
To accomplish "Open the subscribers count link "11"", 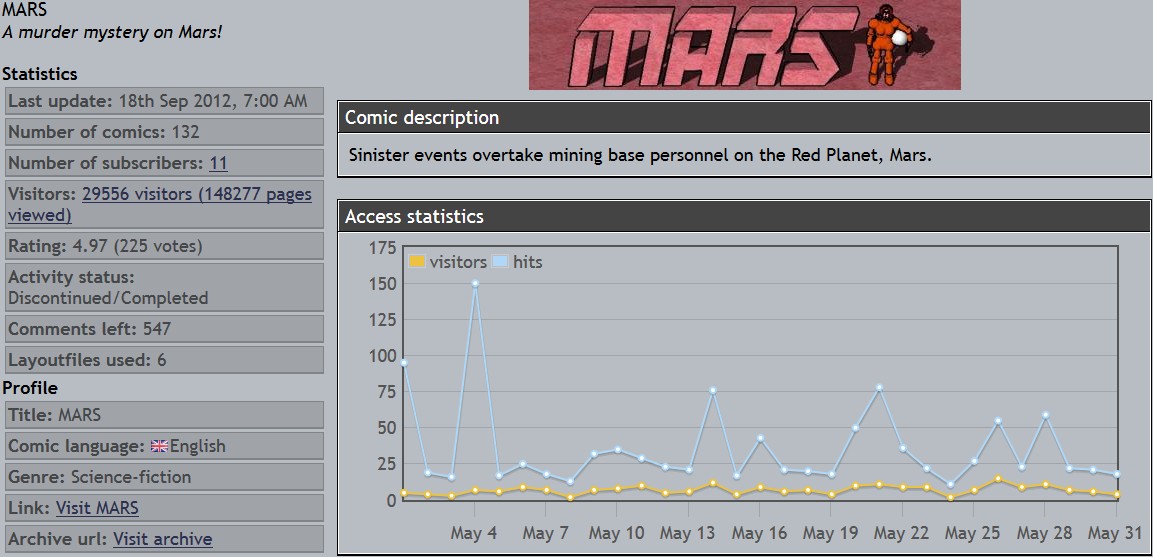I will 218,163.
